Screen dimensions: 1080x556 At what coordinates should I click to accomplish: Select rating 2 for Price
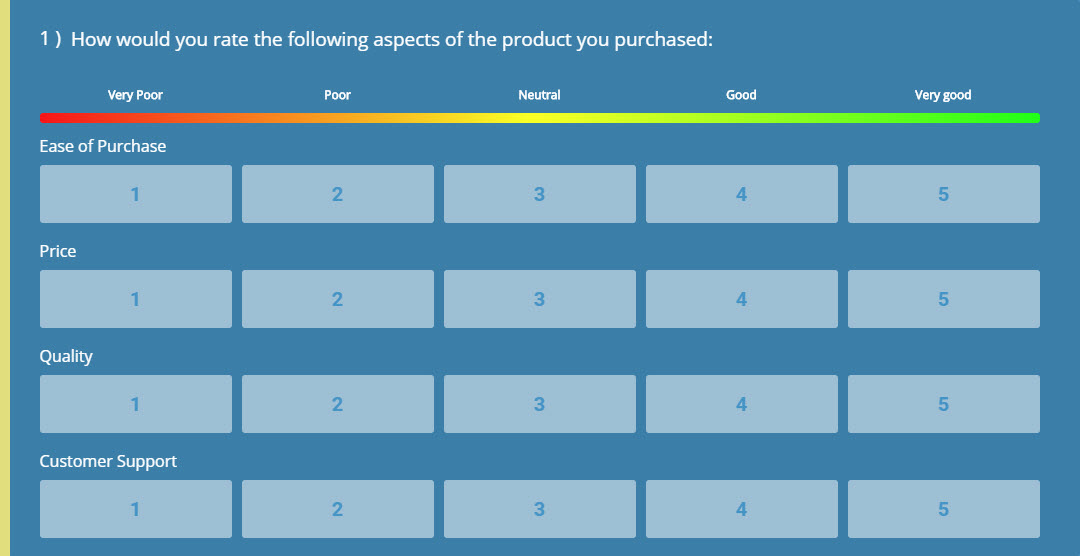338,299
